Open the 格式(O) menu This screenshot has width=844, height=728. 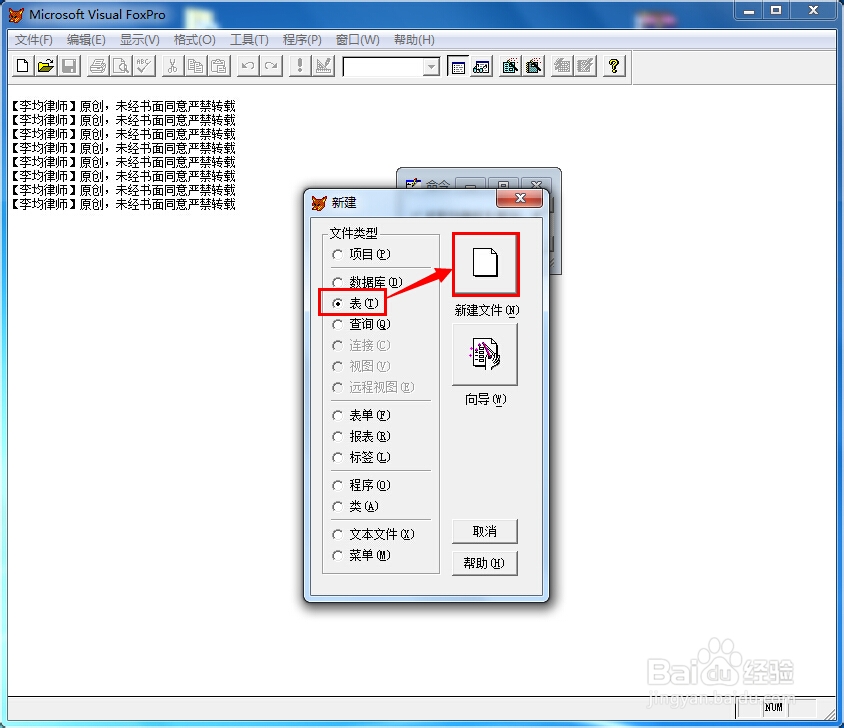point(194,40)
